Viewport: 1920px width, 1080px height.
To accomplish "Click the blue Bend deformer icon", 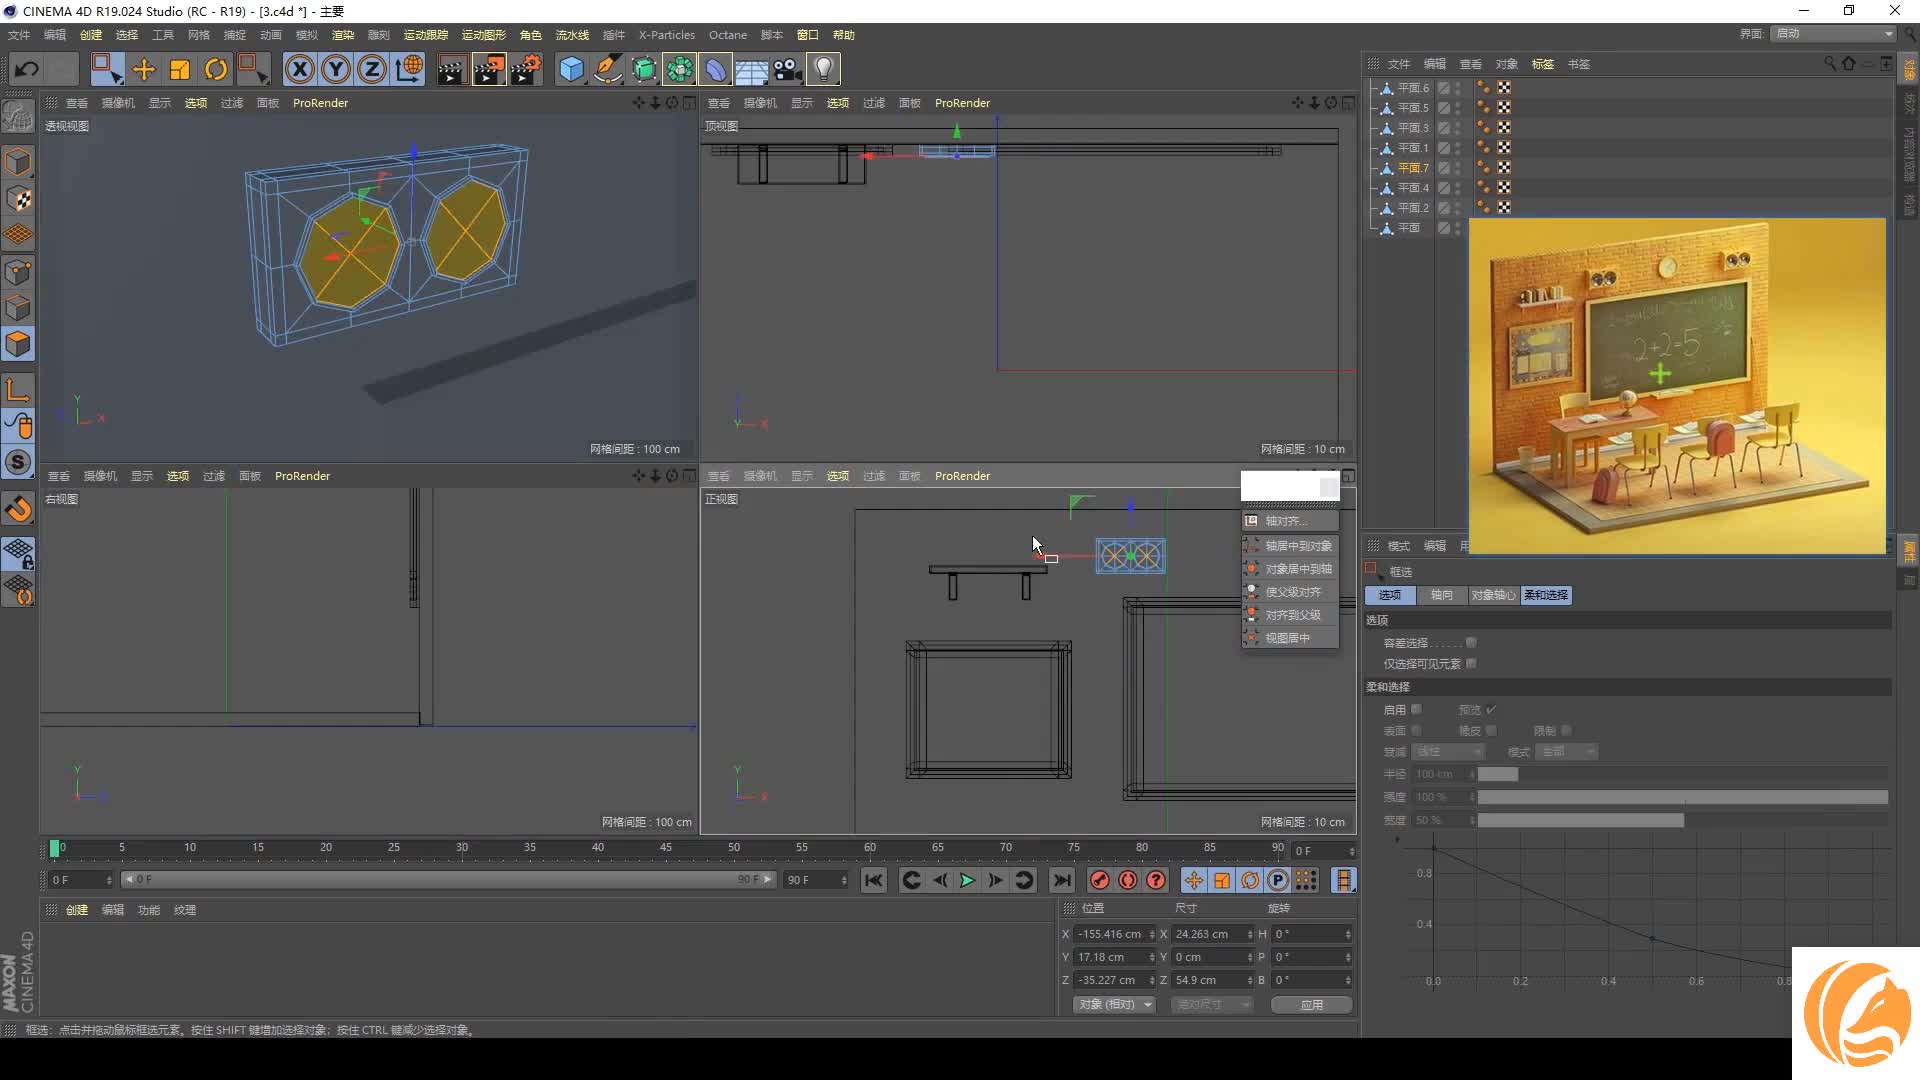I will tap(716, 69).
